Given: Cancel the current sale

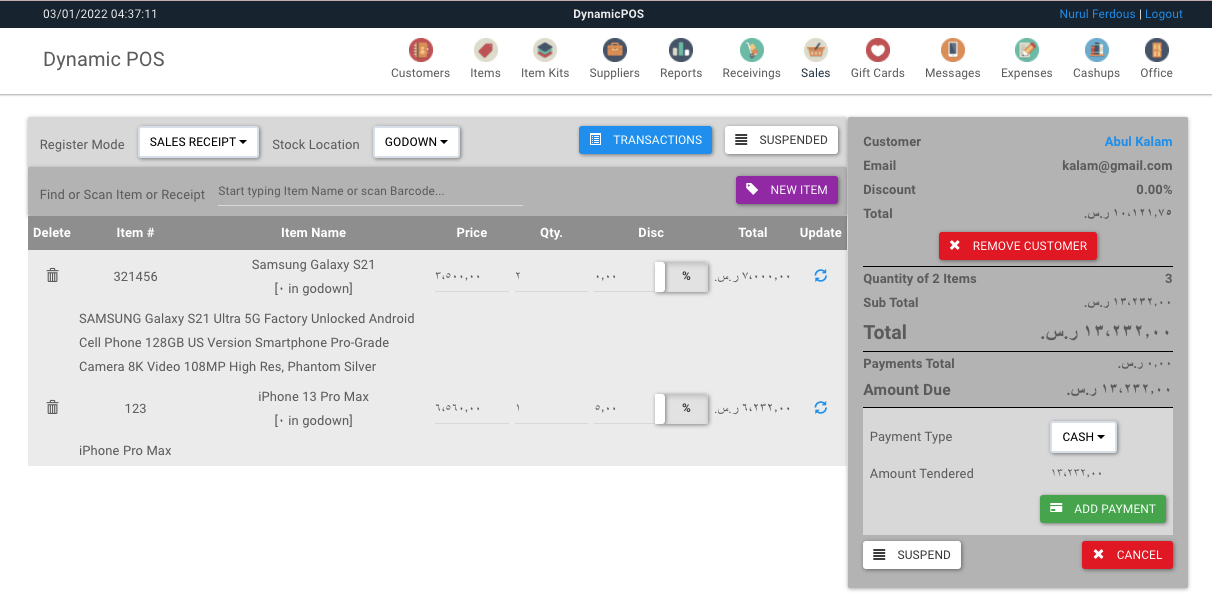Looking at the screenshot, I should pos(1127,555).
